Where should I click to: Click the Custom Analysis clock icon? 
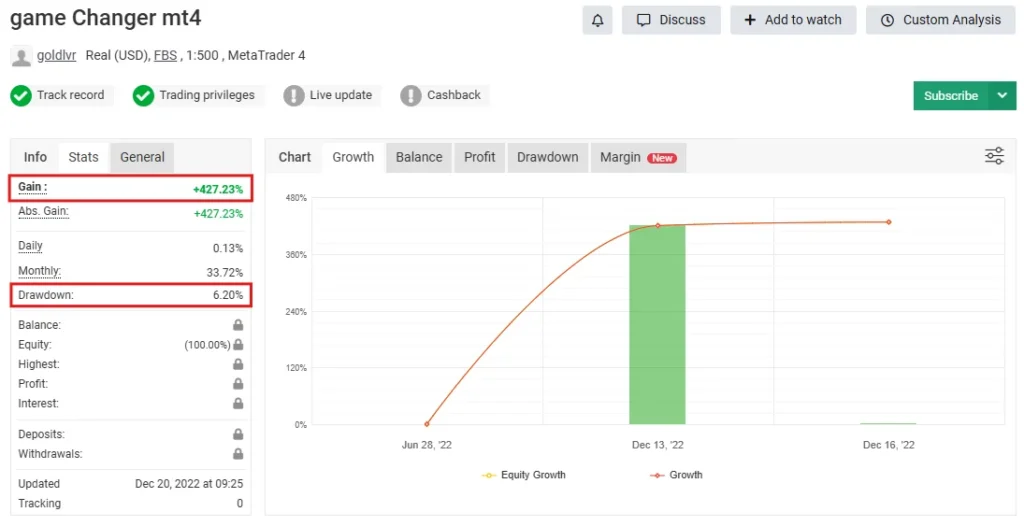coord(887,20)
